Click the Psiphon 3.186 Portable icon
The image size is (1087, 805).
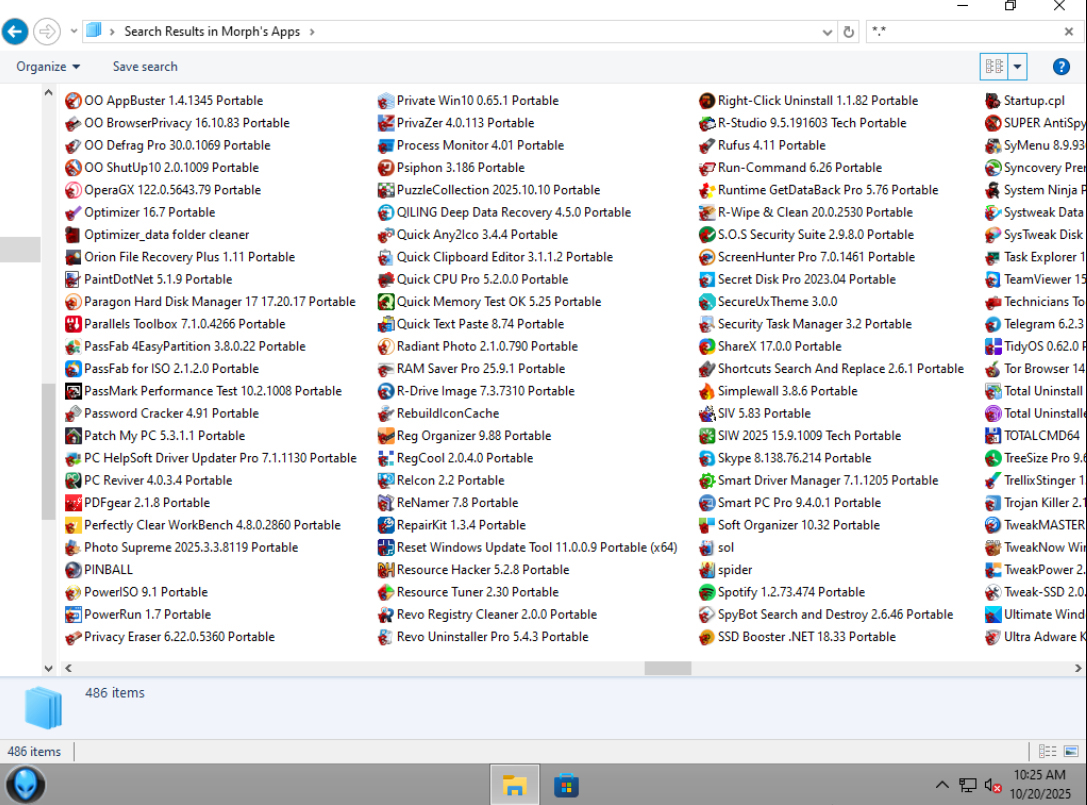385,168
